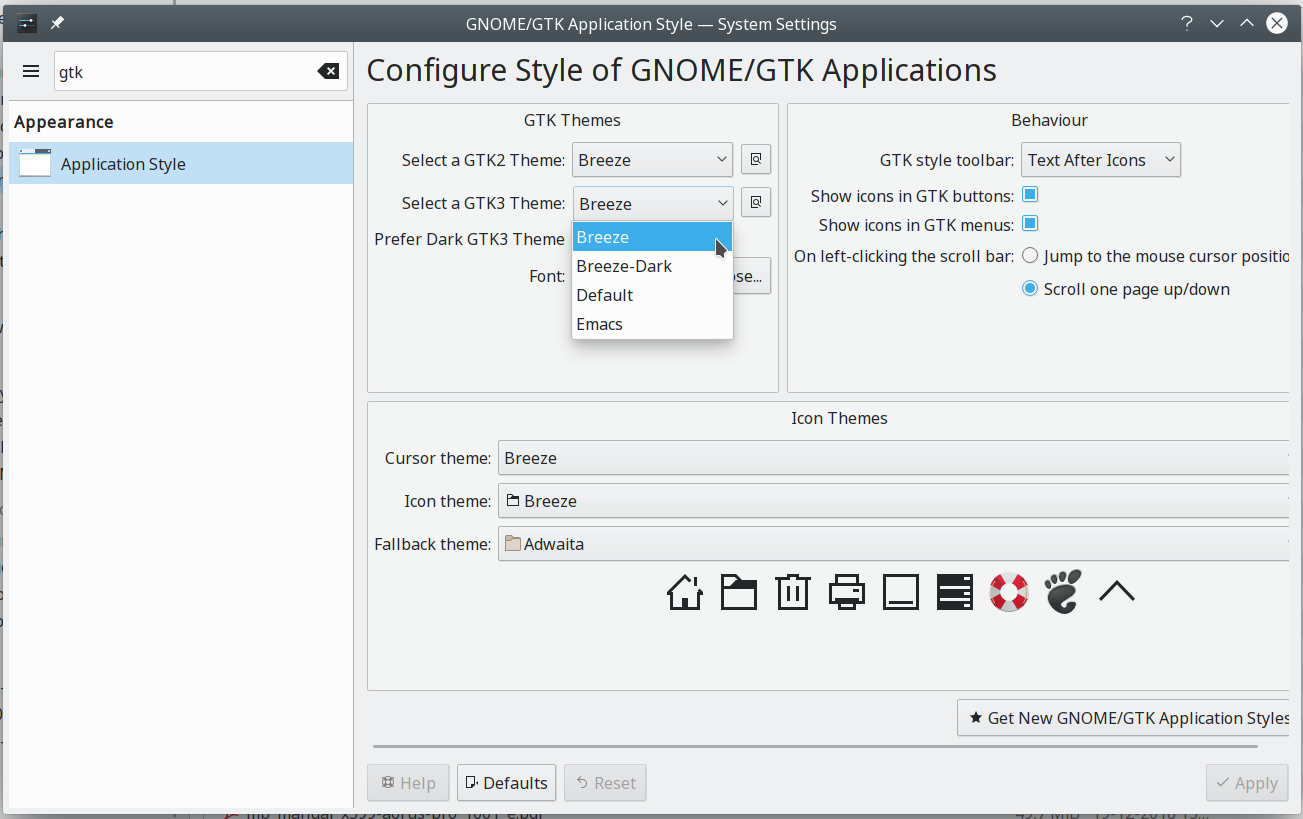
Task: Preview the selected GTK2 theme
Action: tap(756, 160)
